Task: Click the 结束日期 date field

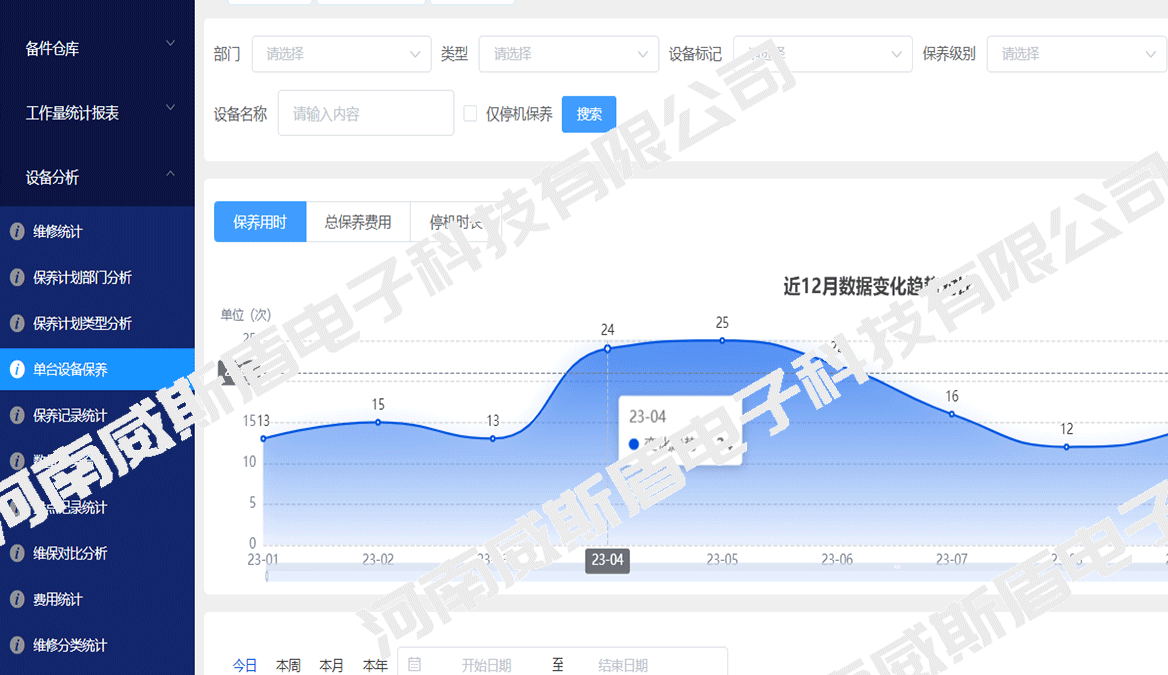Action: [x=623, y=665]
